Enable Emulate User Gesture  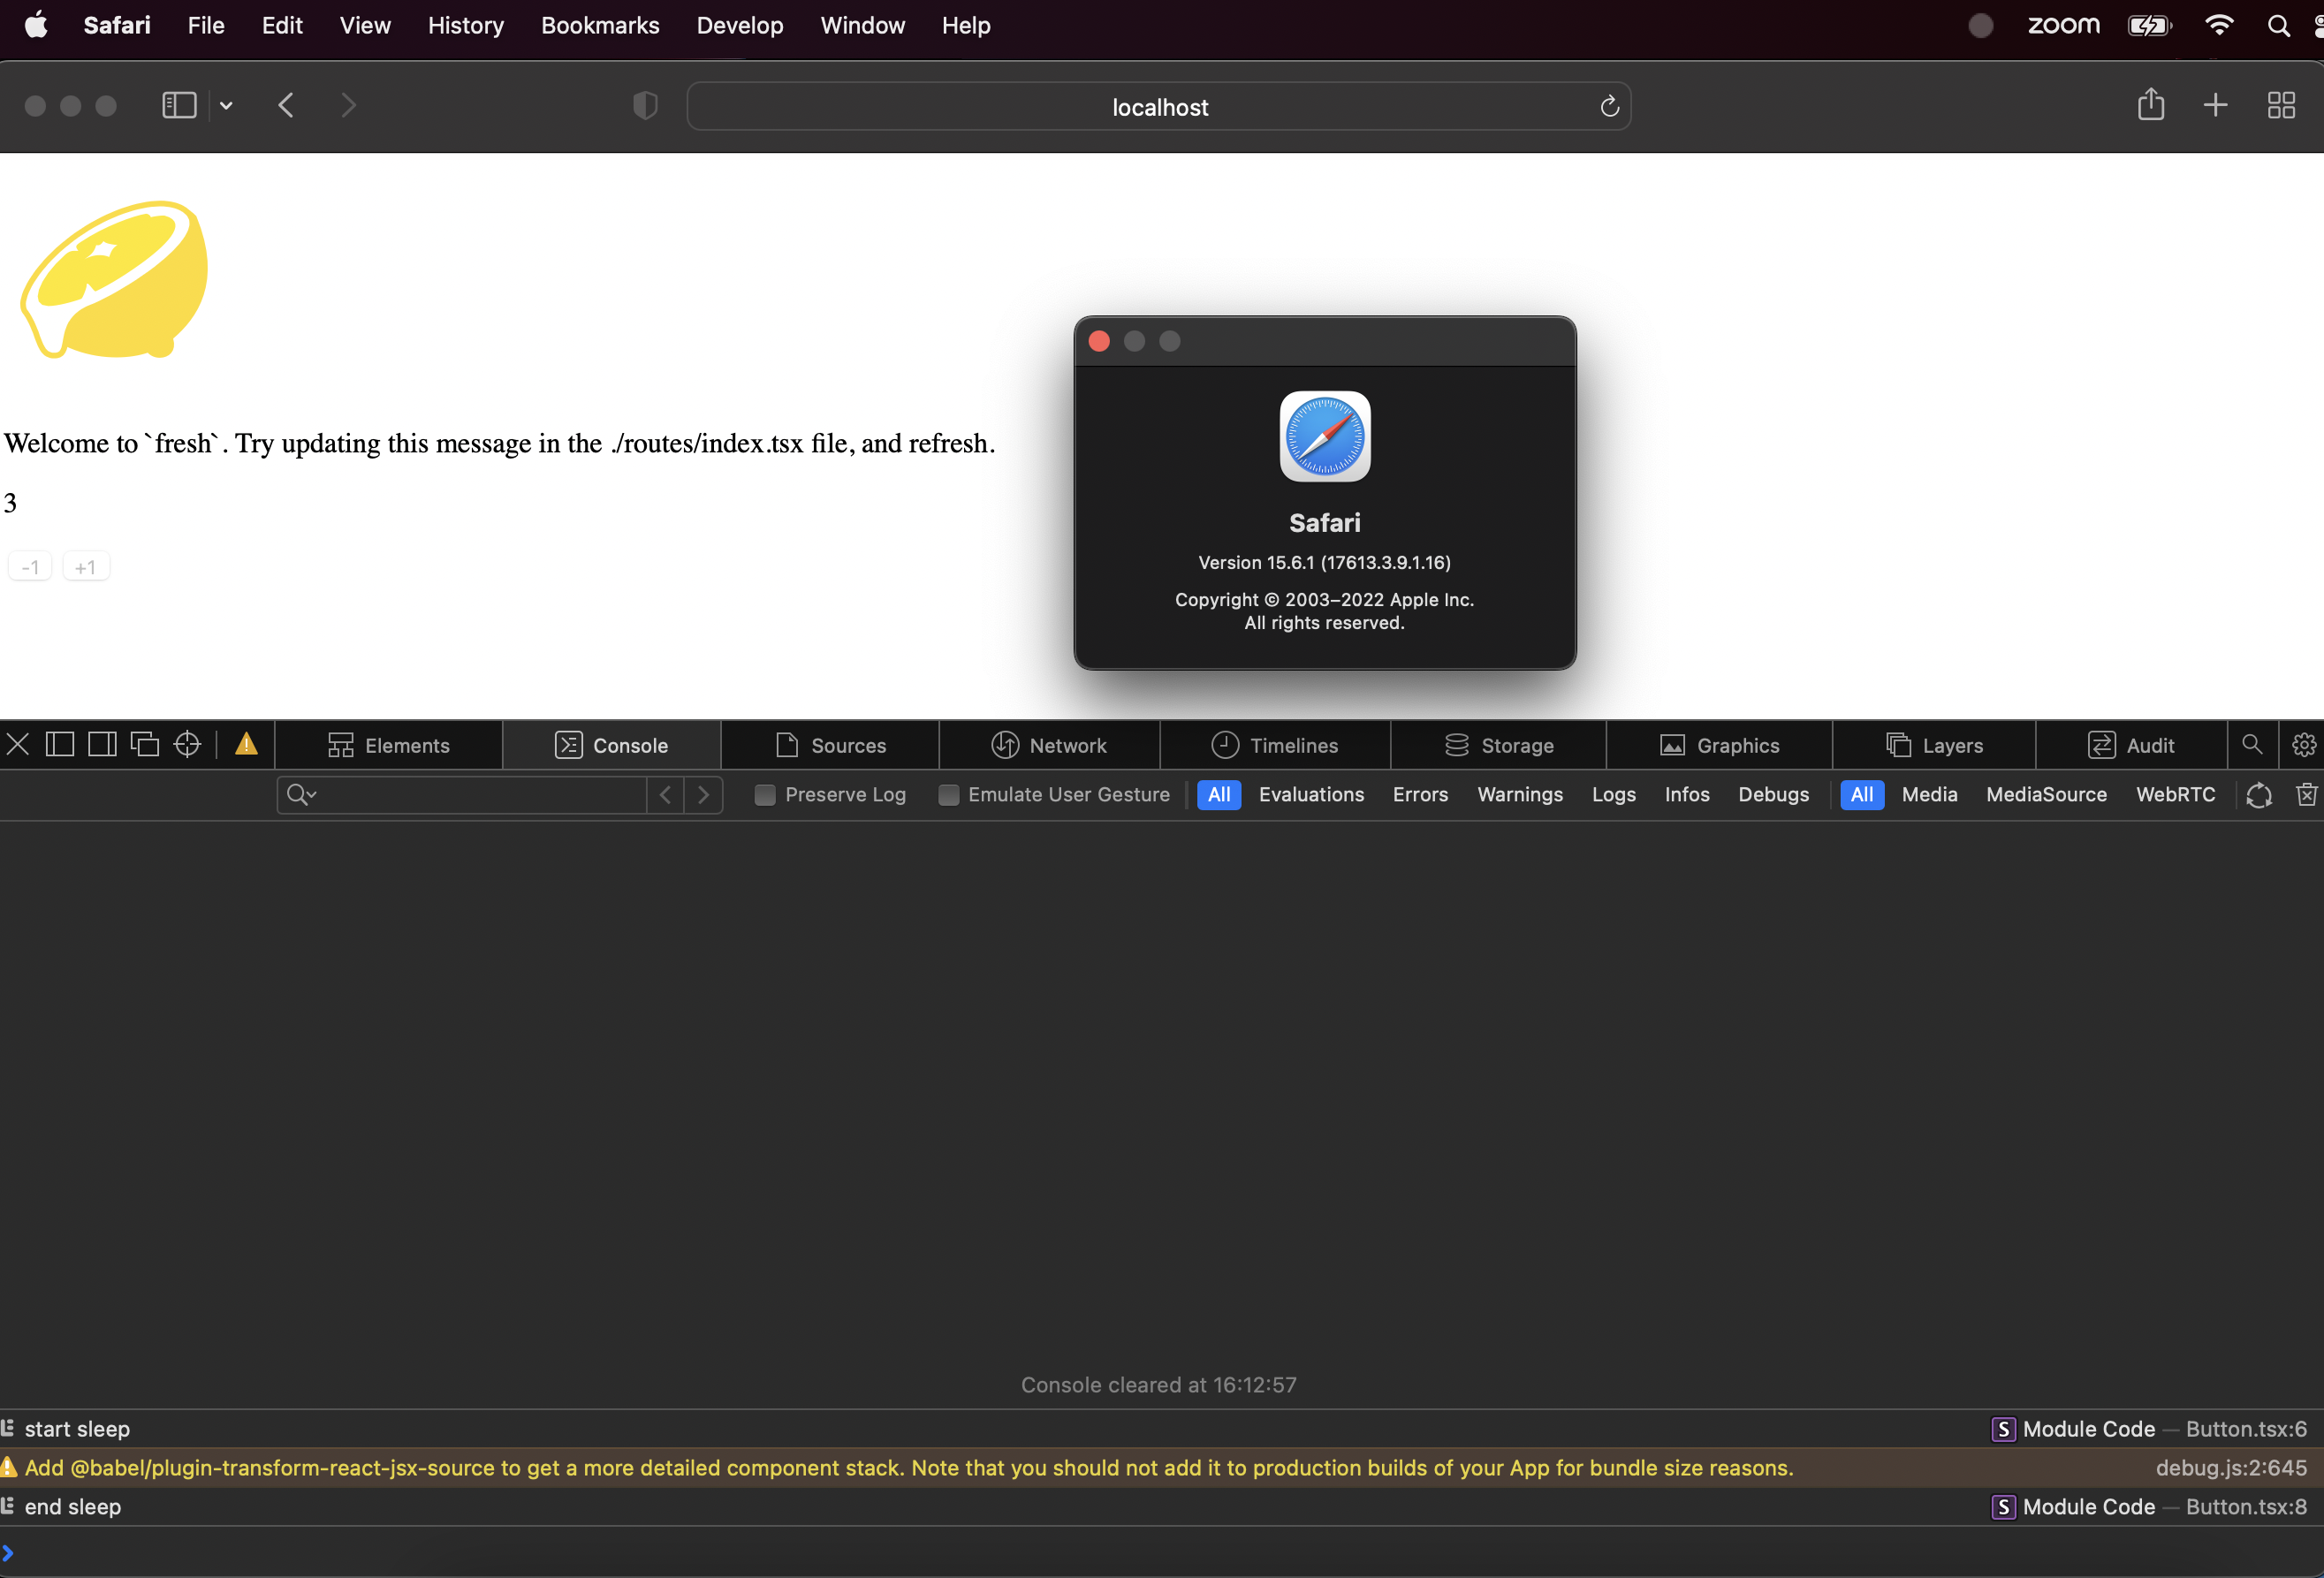click(x=948, y=794)
